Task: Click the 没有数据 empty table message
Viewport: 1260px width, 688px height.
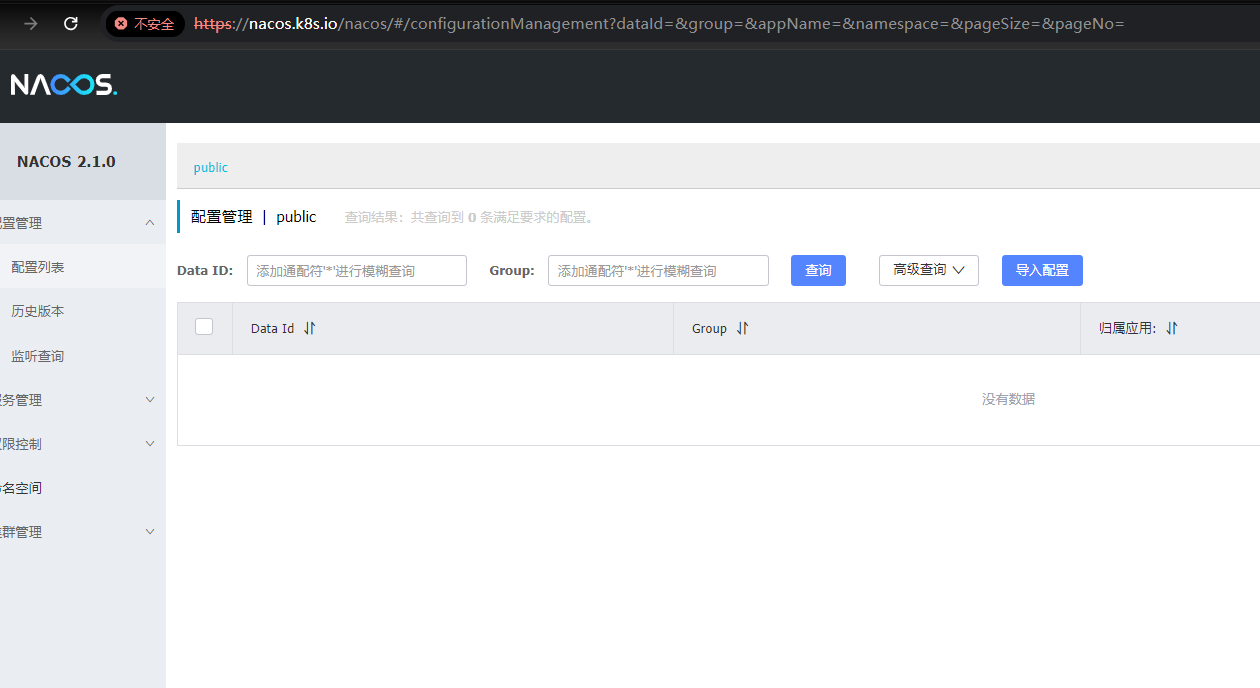Action: [1008, 399]
